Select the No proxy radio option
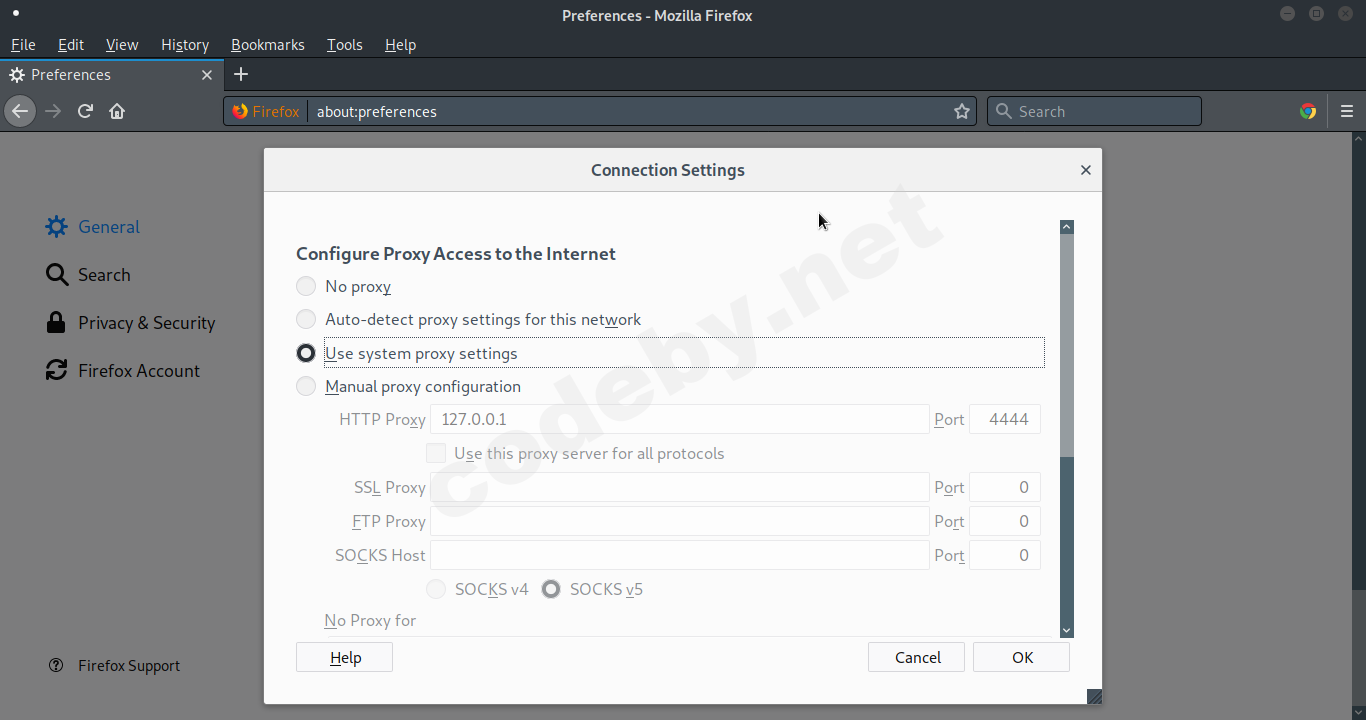Screen dimensions: 1366x720 point(306,287)
